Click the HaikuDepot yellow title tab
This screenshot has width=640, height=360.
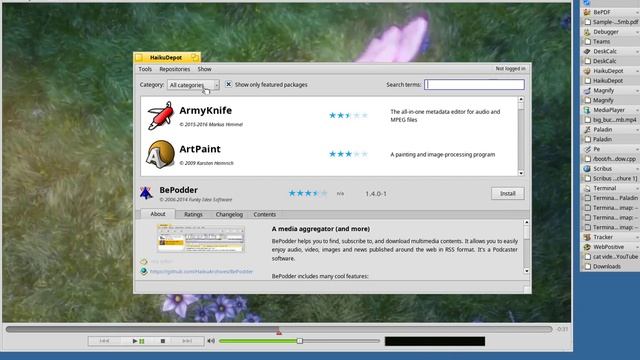click(167, 57)
